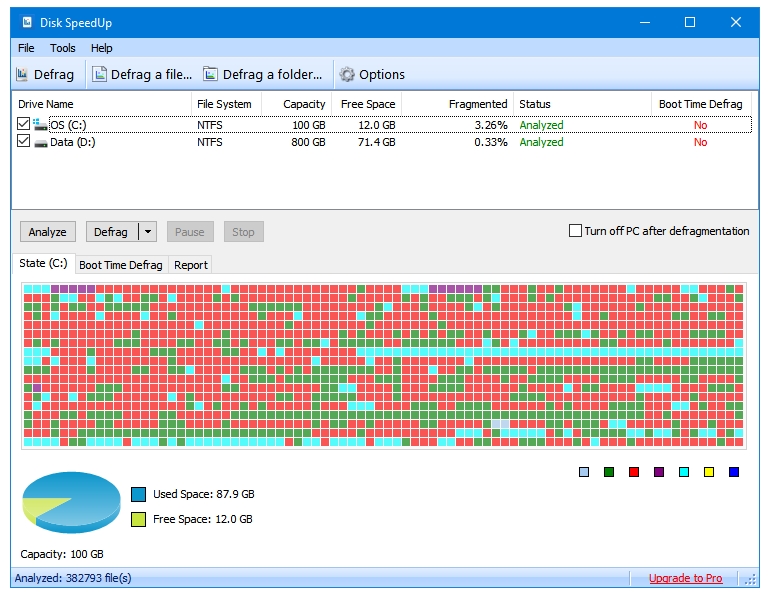Click Analyzed: 382793 file(s) status text
This screenshot has width=769, height=596.
click(x=73, y=578)
